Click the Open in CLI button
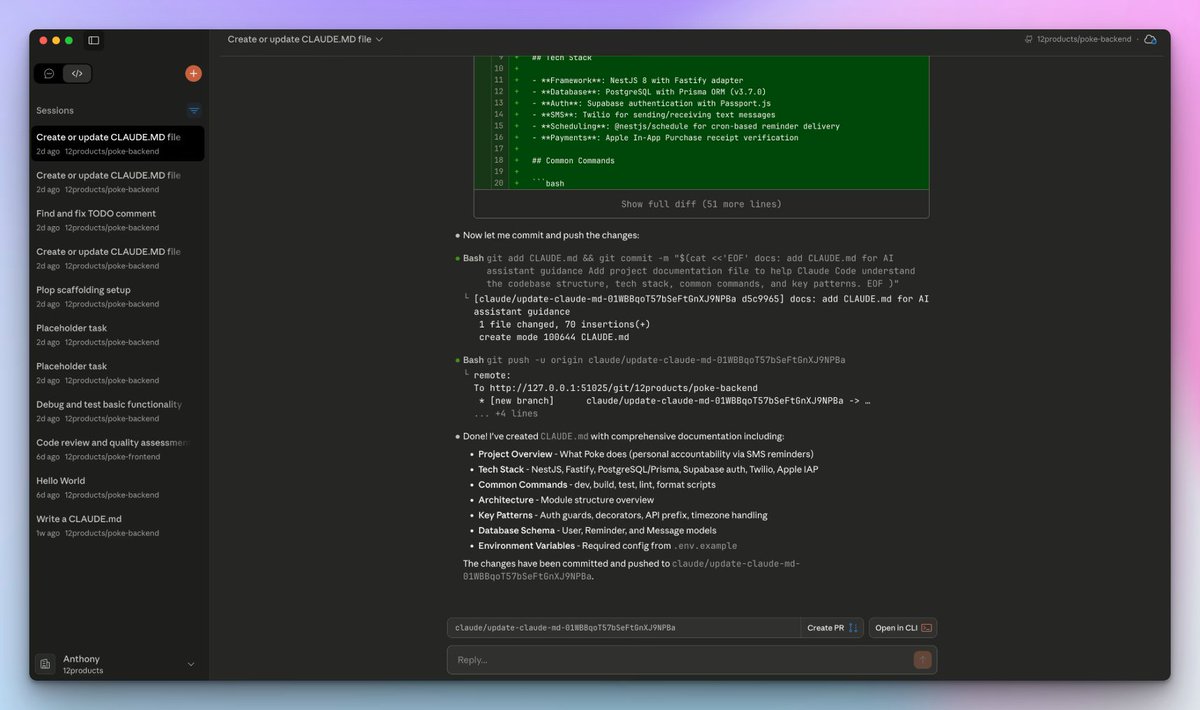This screenshot has width=1200, height=710. pos(903,628)
